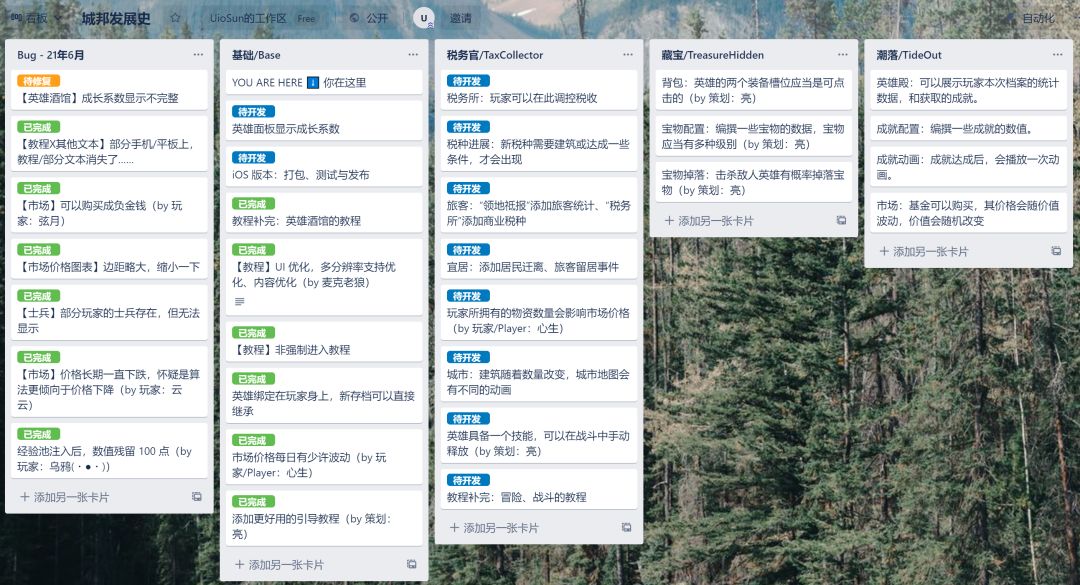
Task: Open YOU ARE HERE 你在这里 card
Action: coord(324,83)
